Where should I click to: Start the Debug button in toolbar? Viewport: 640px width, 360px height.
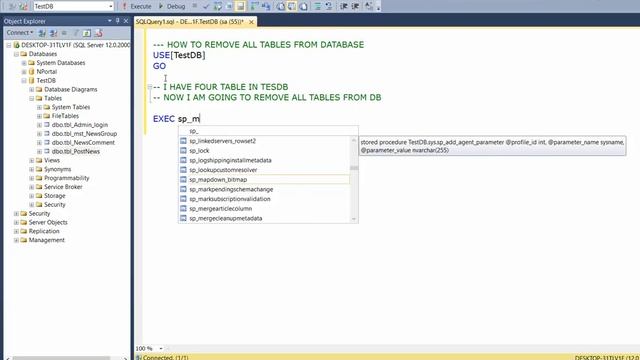(x=172, y=6)
